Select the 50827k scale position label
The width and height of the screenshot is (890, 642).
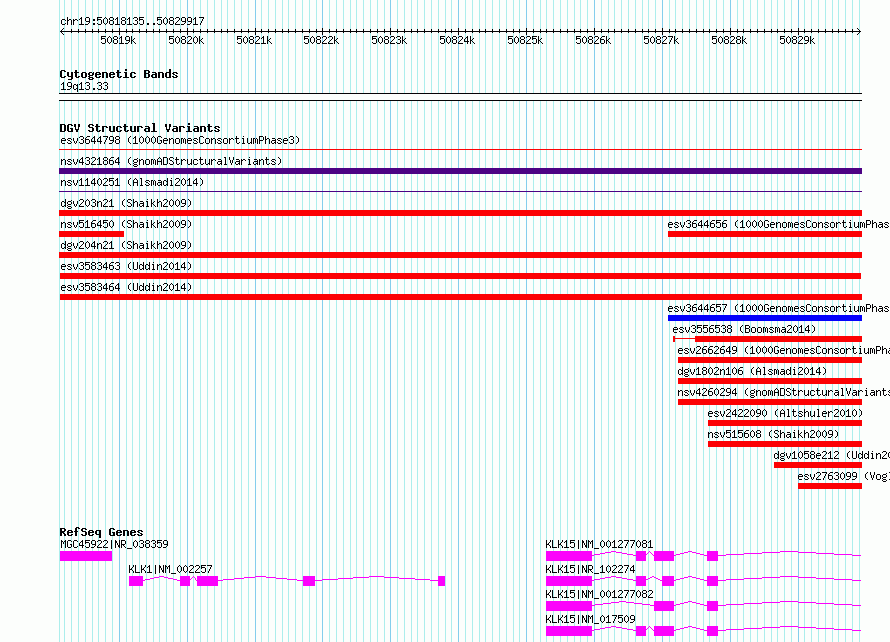pos(661,40)
